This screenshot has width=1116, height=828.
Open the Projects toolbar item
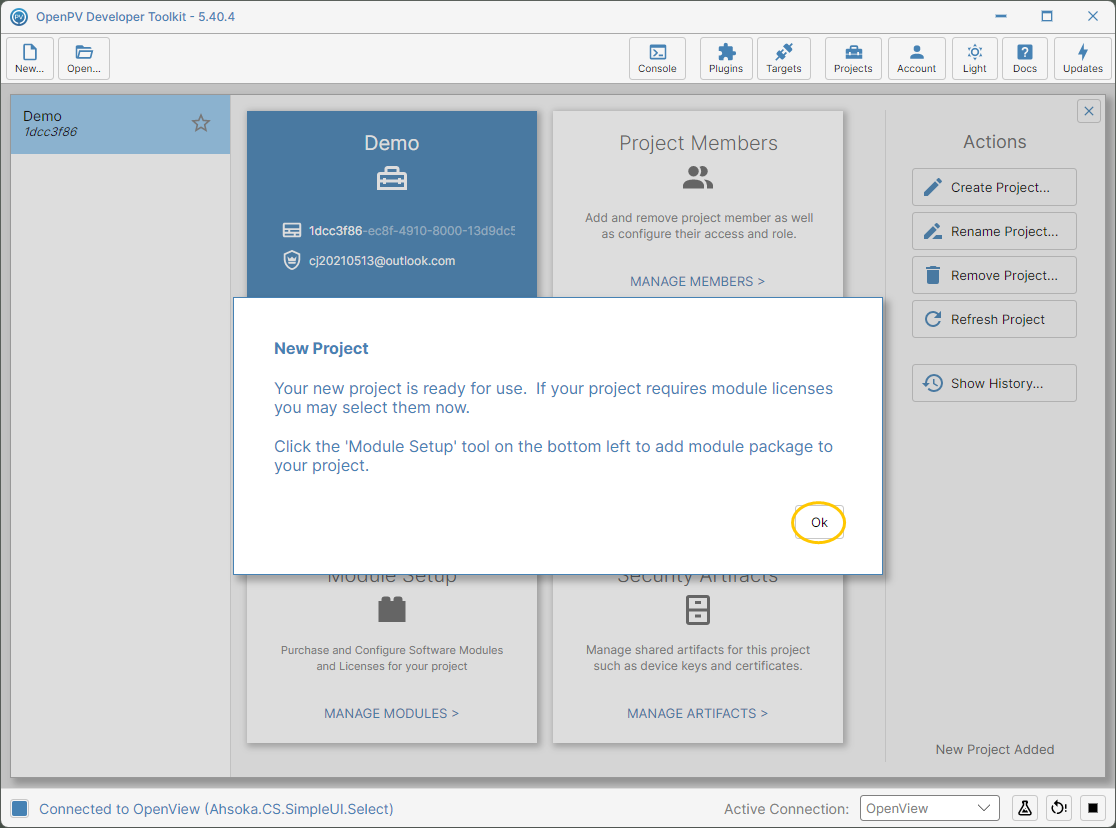853,58
